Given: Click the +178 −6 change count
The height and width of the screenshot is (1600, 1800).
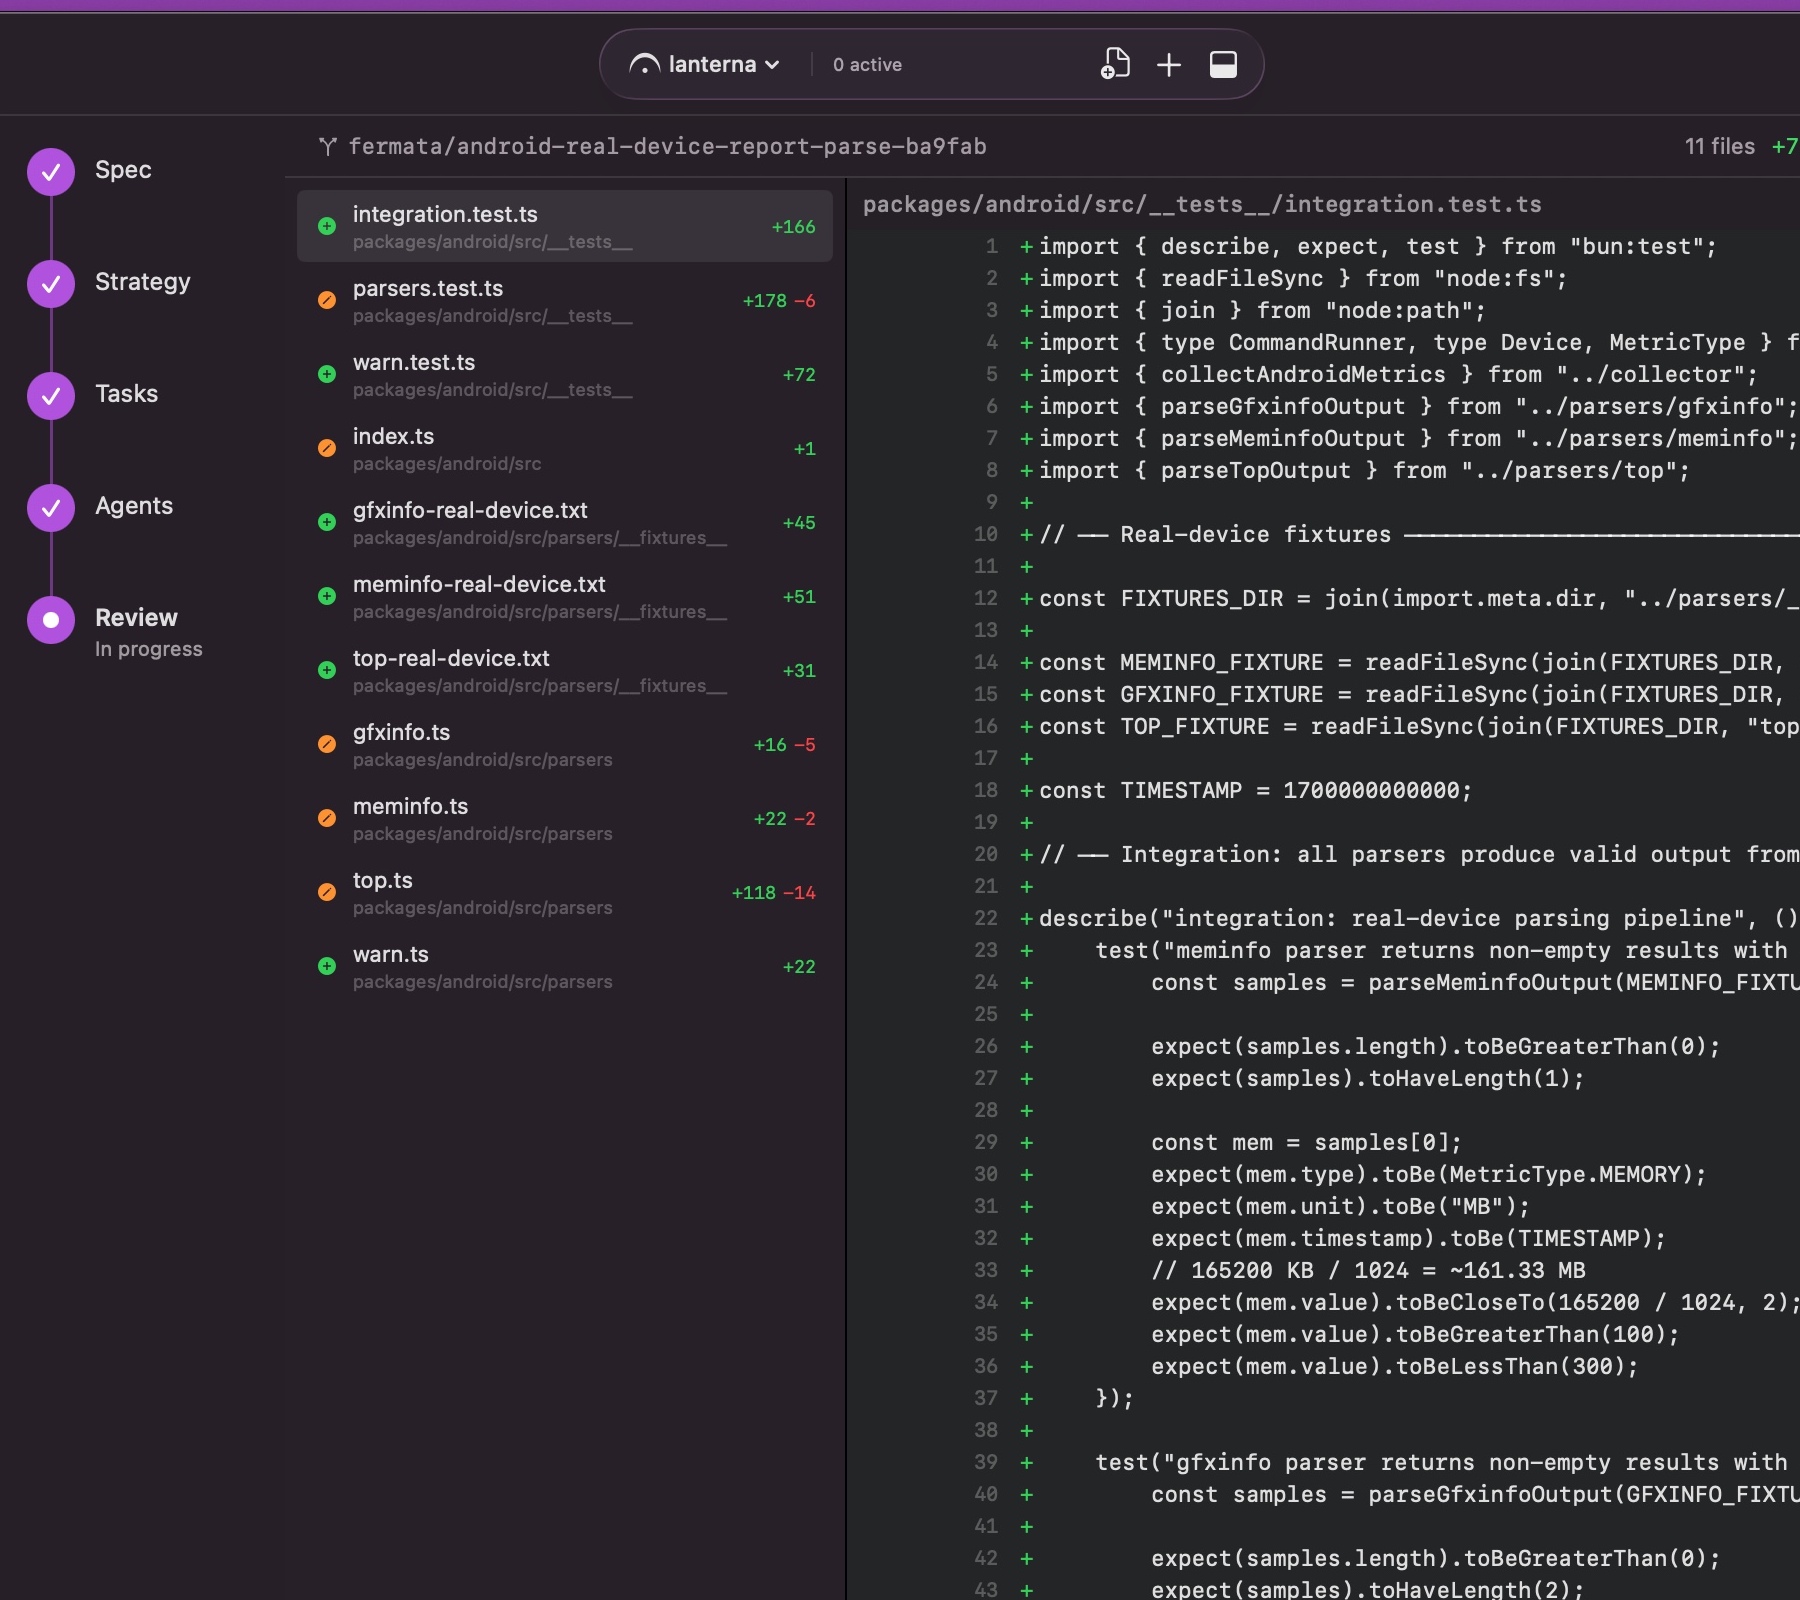Looking at the screenshot, I should click(779, 301).
